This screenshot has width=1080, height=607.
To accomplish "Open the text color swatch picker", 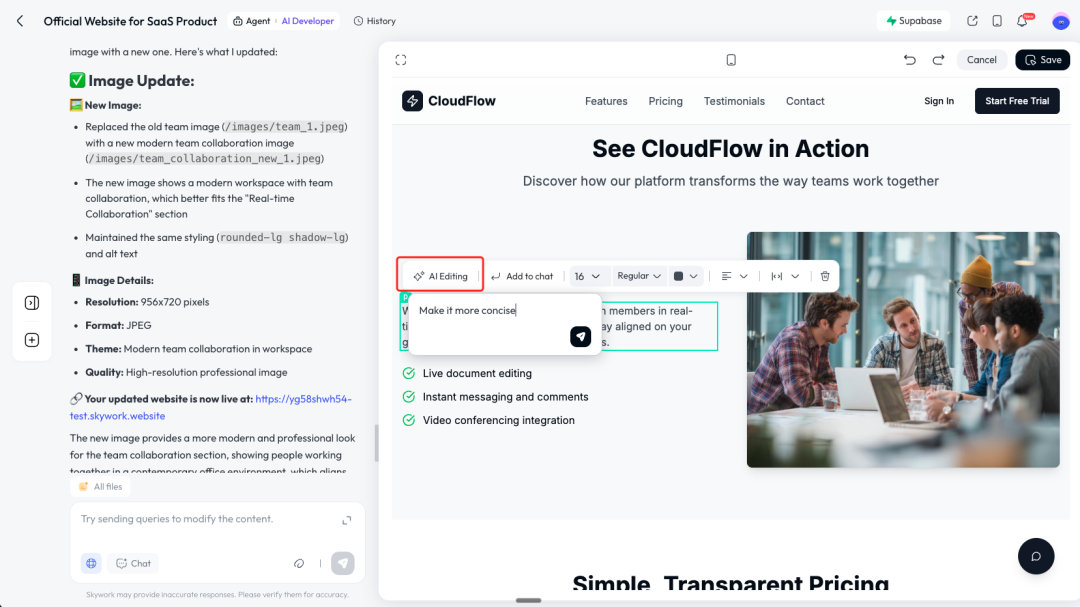I will click(x=685, y=276).
